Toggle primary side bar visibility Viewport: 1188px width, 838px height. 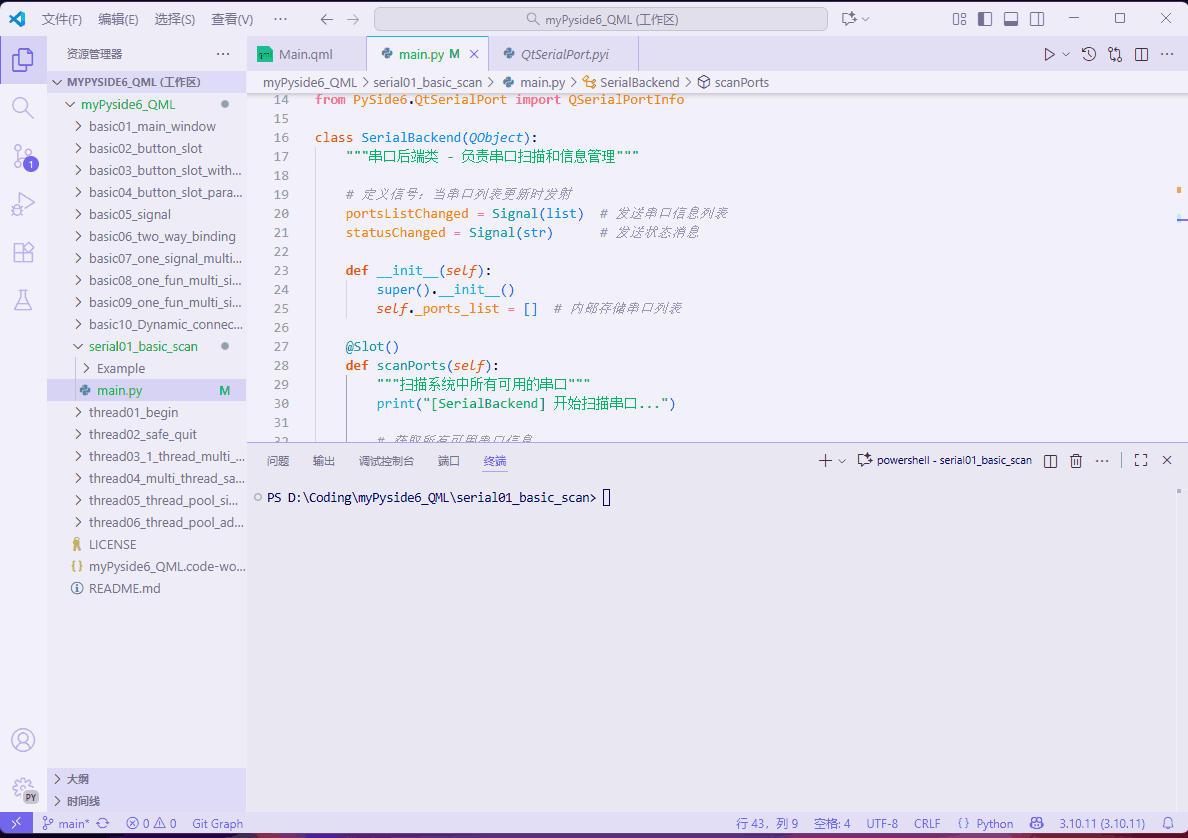click(x=985, y=20)
